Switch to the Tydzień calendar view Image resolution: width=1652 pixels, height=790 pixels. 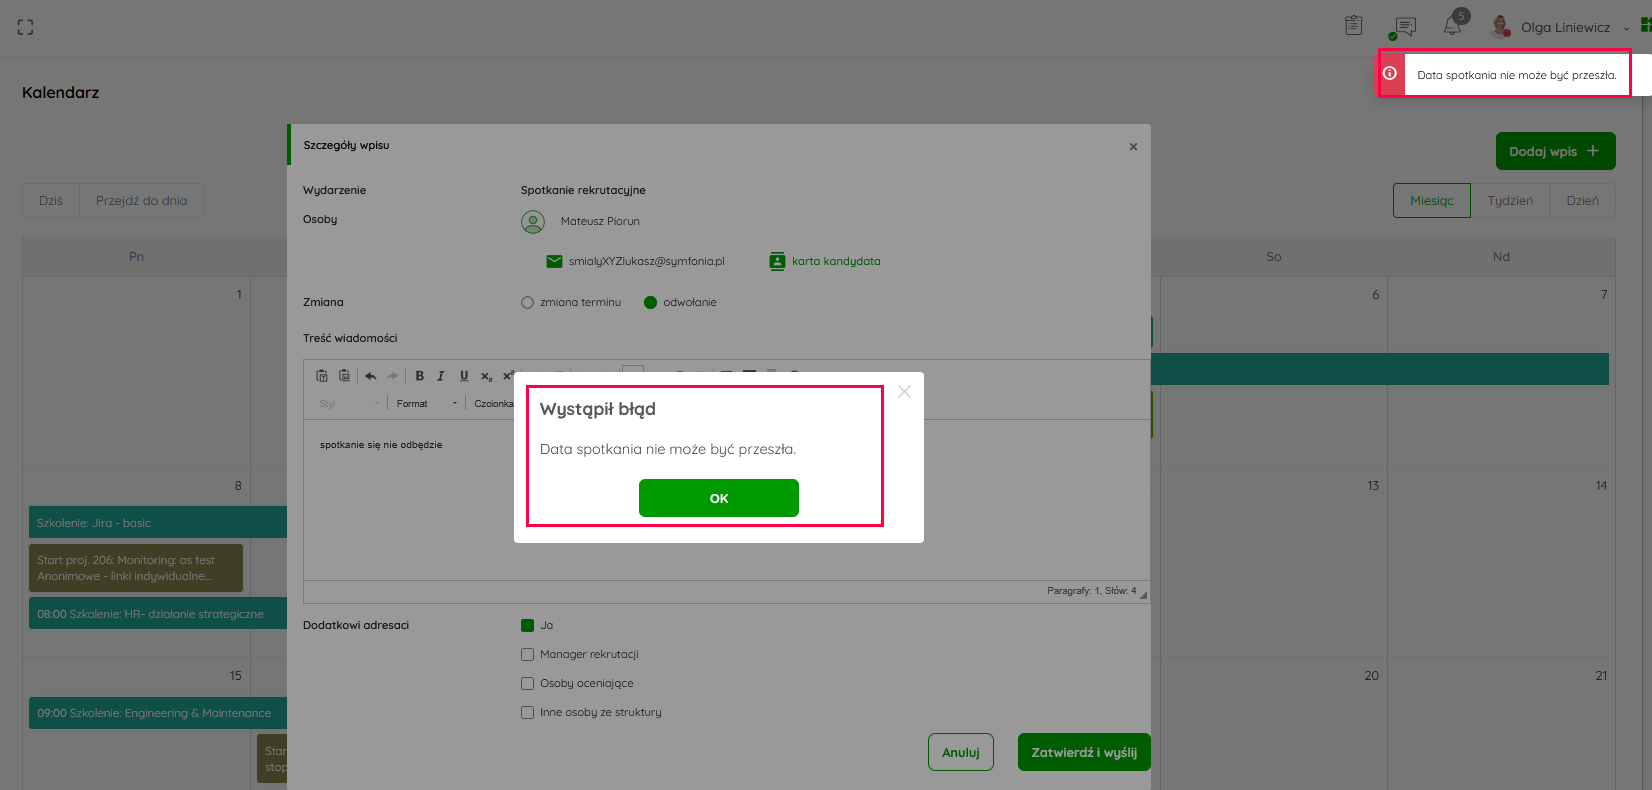click(1509, 200)
